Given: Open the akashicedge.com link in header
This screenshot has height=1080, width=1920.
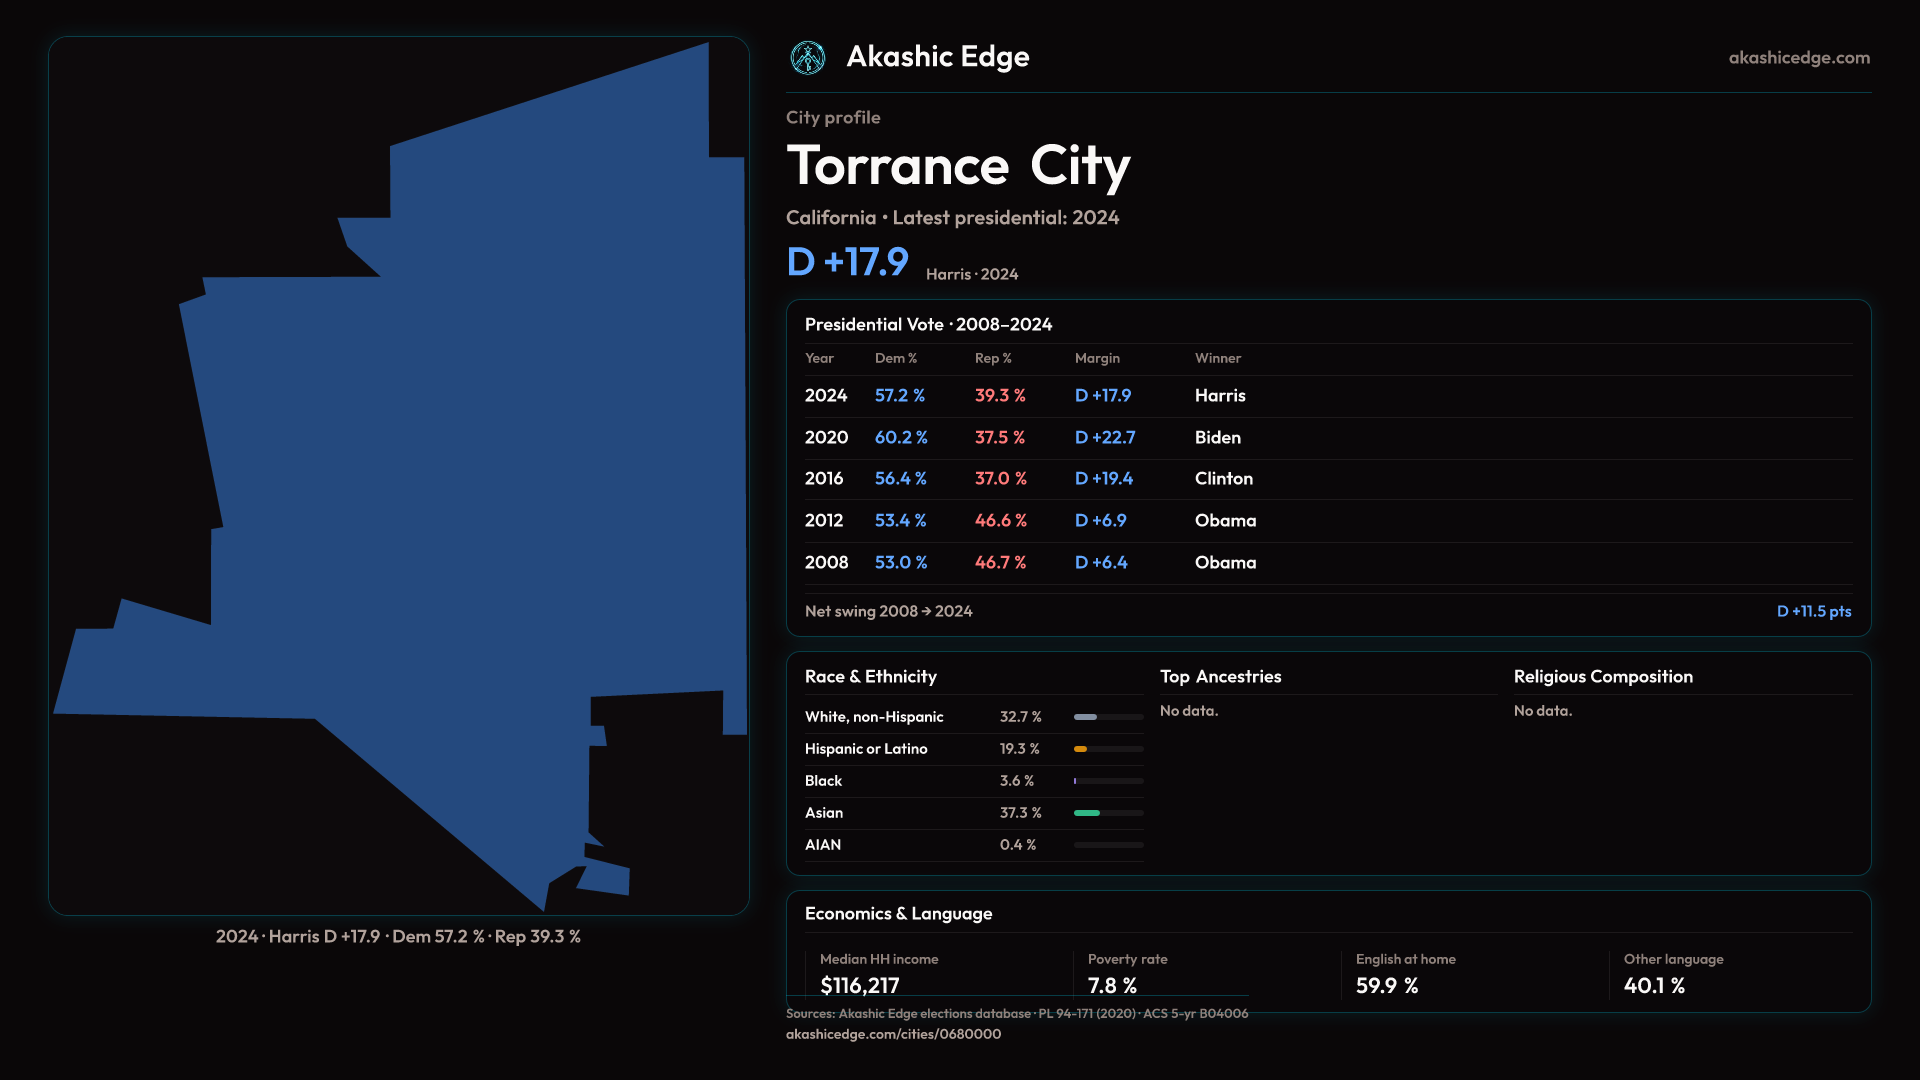Looking at the screenshot, I should coord(1798,58).
